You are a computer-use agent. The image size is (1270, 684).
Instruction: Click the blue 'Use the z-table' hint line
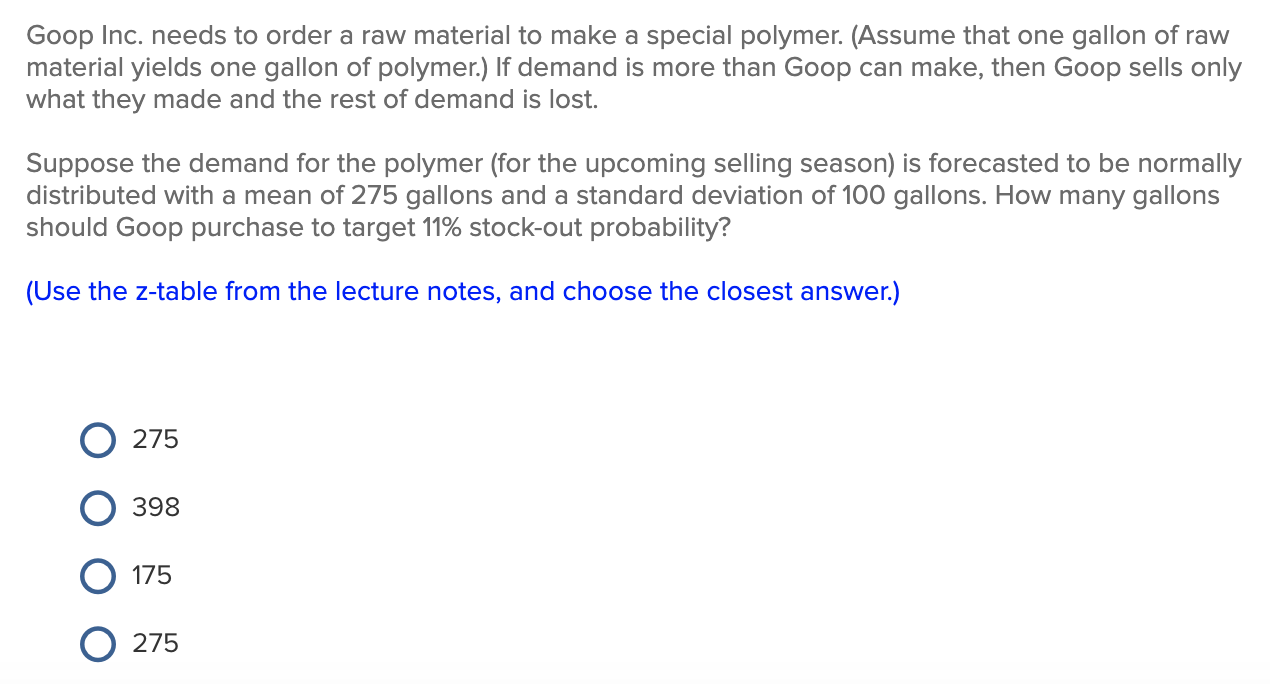click(463, 292)
